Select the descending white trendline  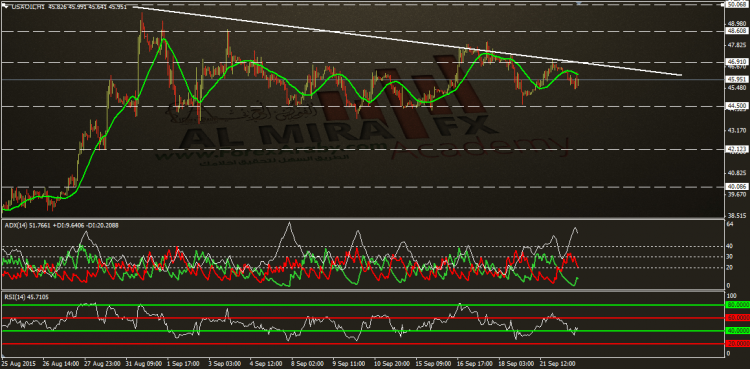tap(407, 41)
